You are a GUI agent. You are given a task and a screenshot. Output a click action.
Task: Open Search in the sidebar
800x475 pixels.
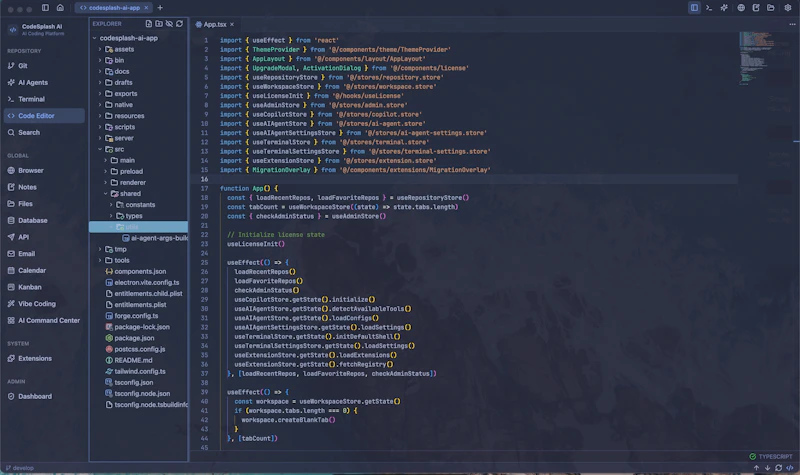tap(44, 133)
